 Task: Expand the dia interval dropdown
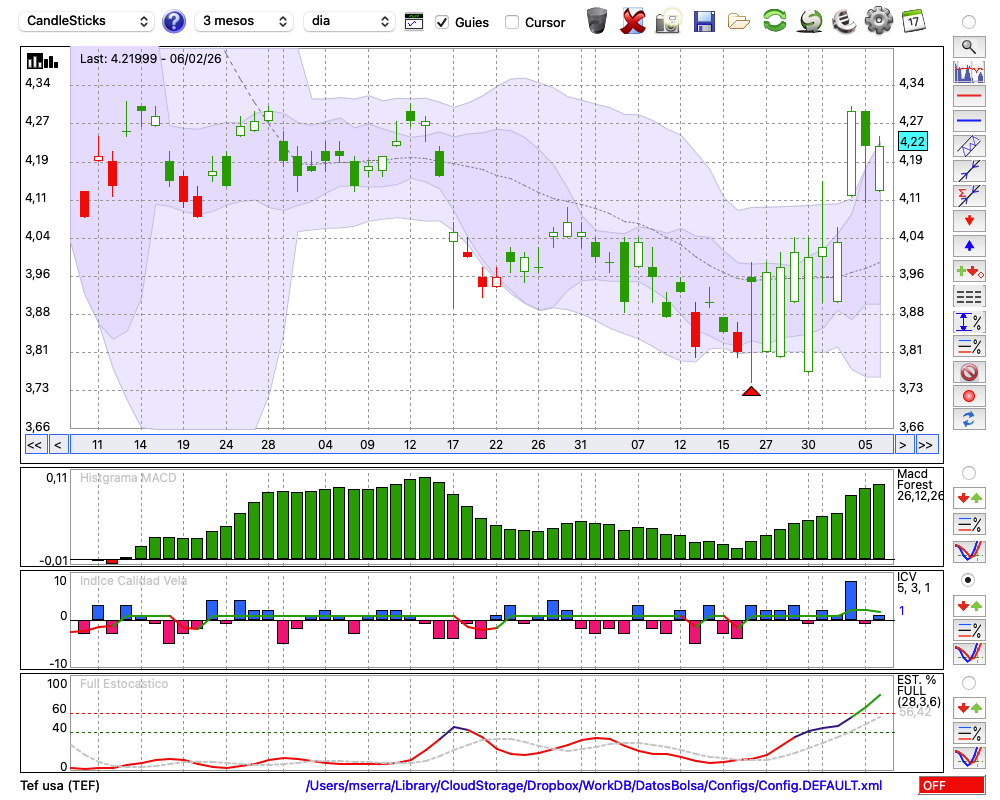tap(349, 21)
